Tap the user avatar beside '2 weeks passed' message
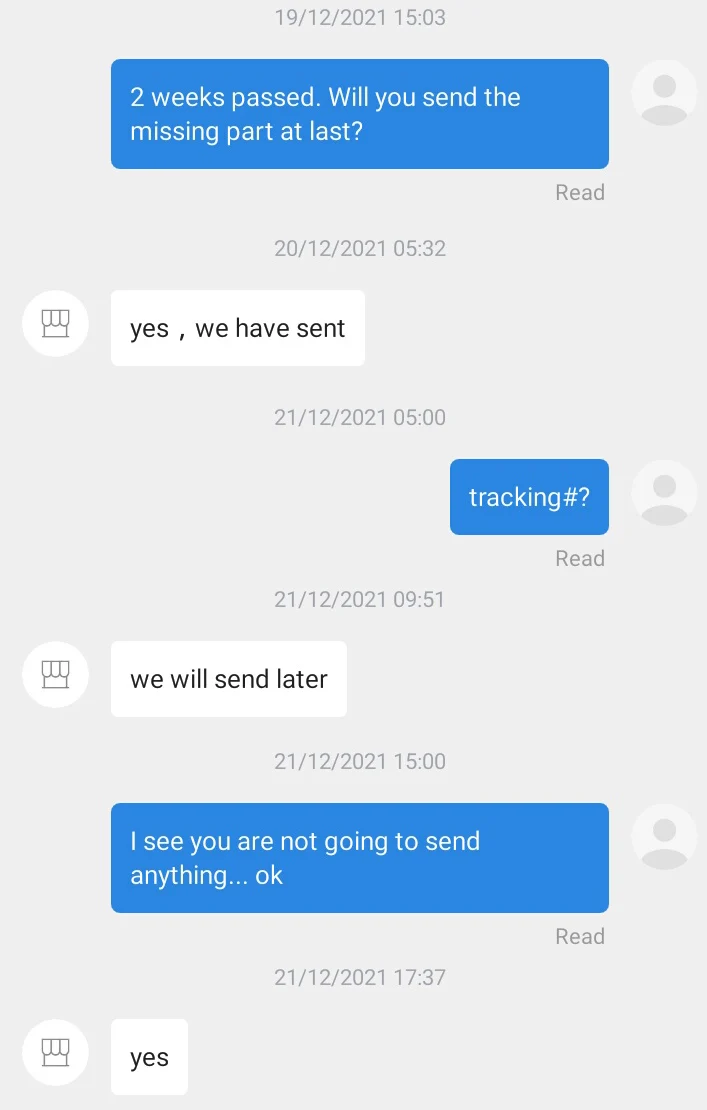Image resolution: width=707 pixels, height=1110 pixels. (x=664, y=93)
